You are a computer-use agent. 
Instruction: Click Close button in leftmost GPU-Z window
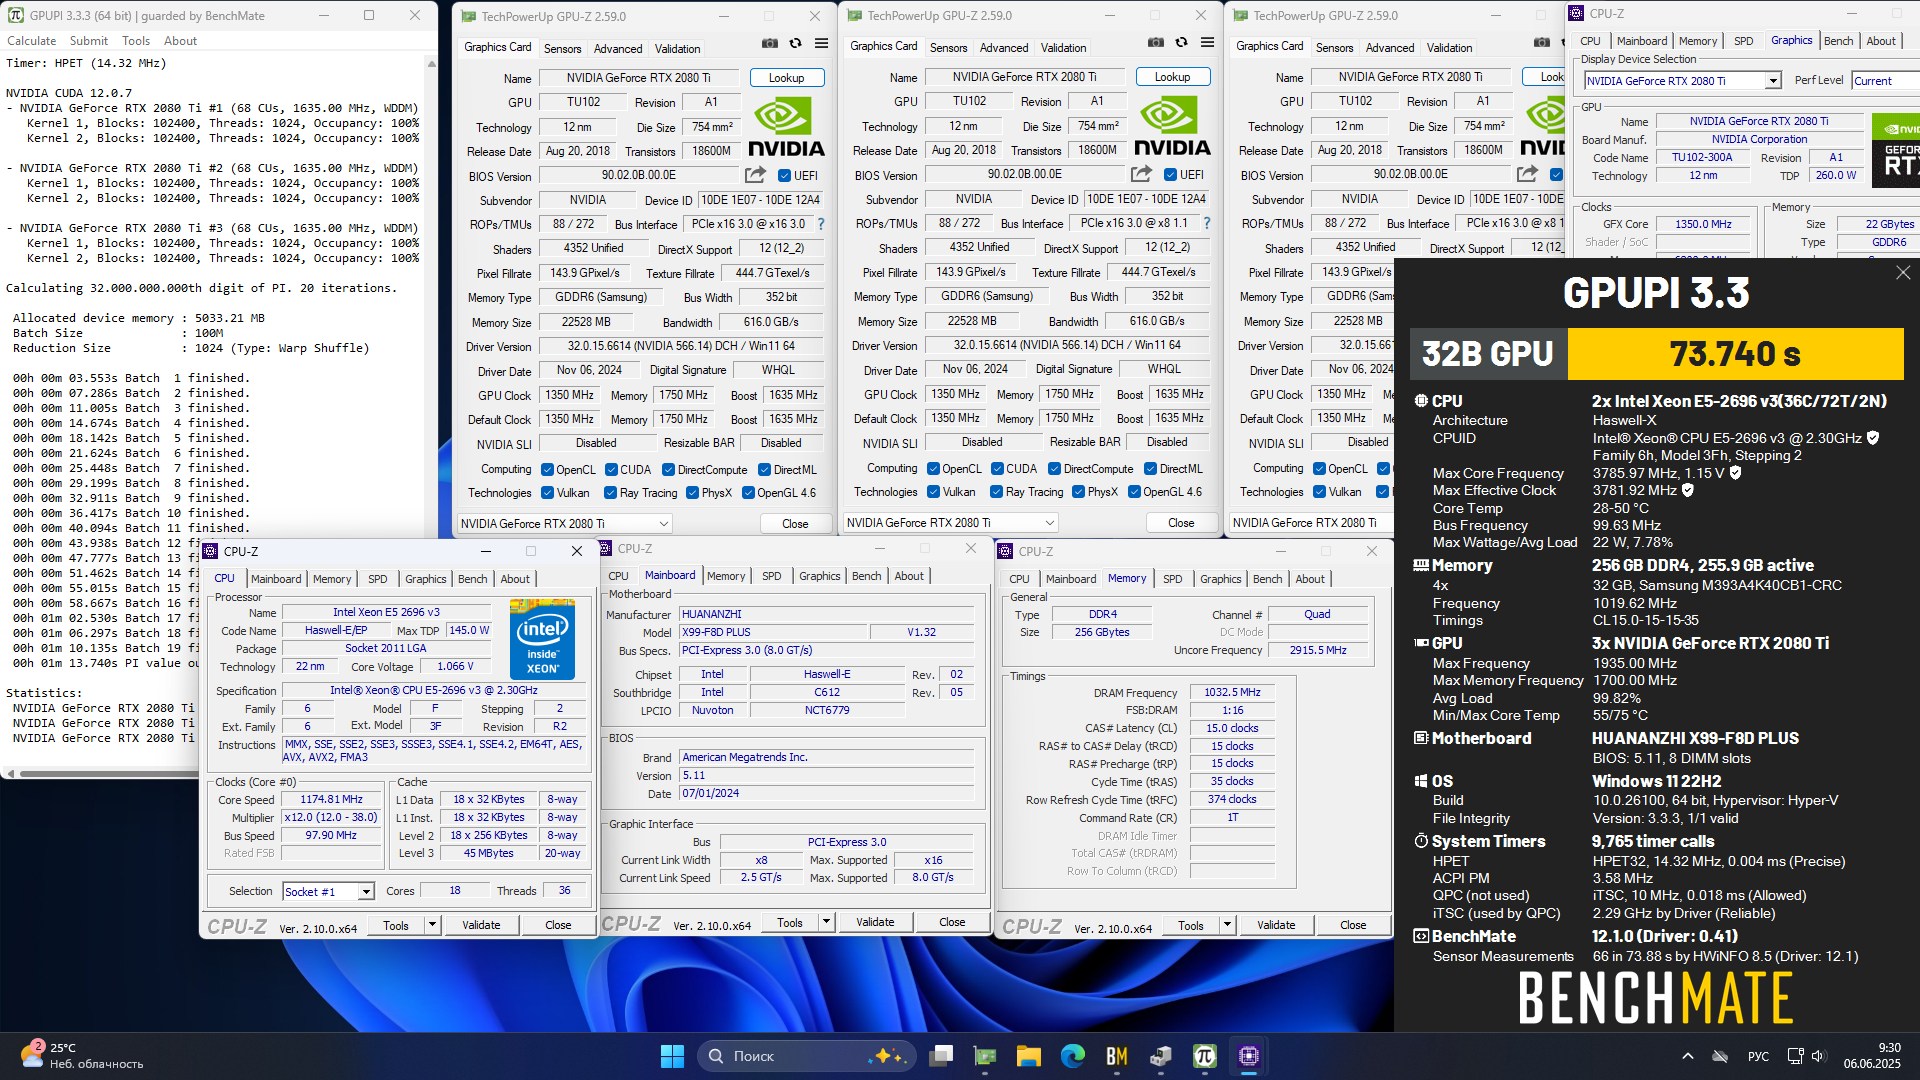click(x=795, y=523)
